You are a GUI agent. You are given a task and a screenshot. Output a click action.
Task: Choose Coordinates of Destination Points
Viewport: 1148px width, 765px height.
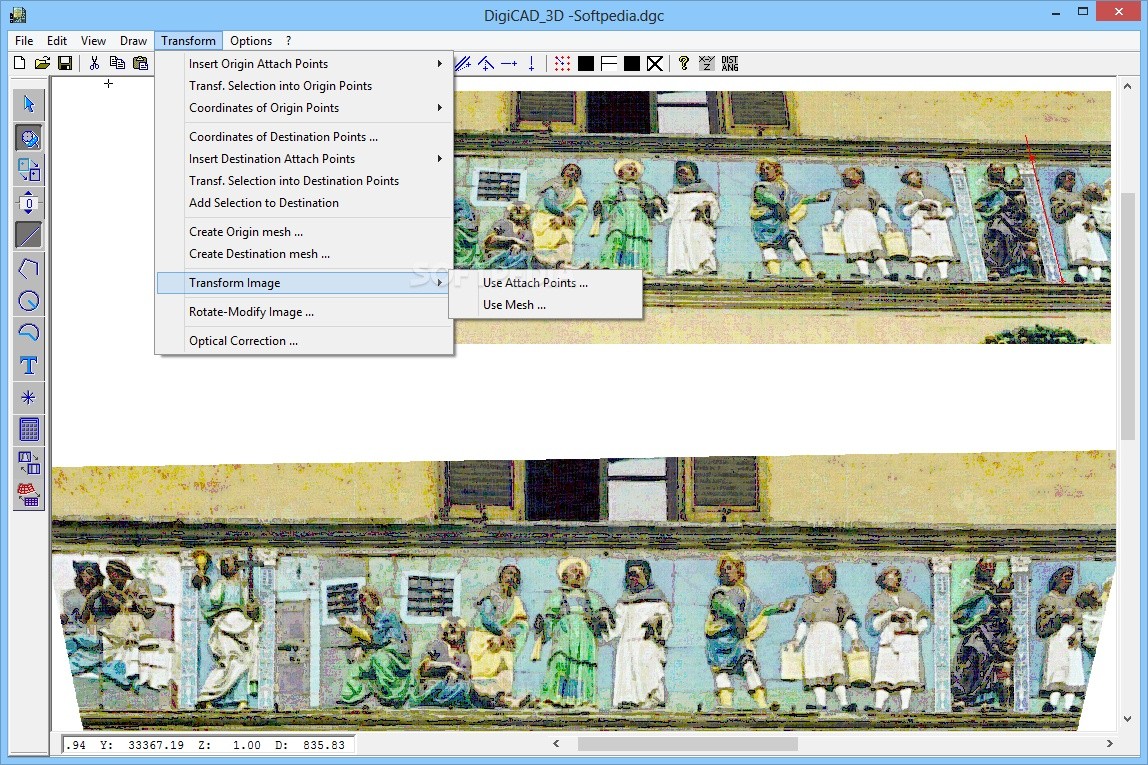coord(304,137)
